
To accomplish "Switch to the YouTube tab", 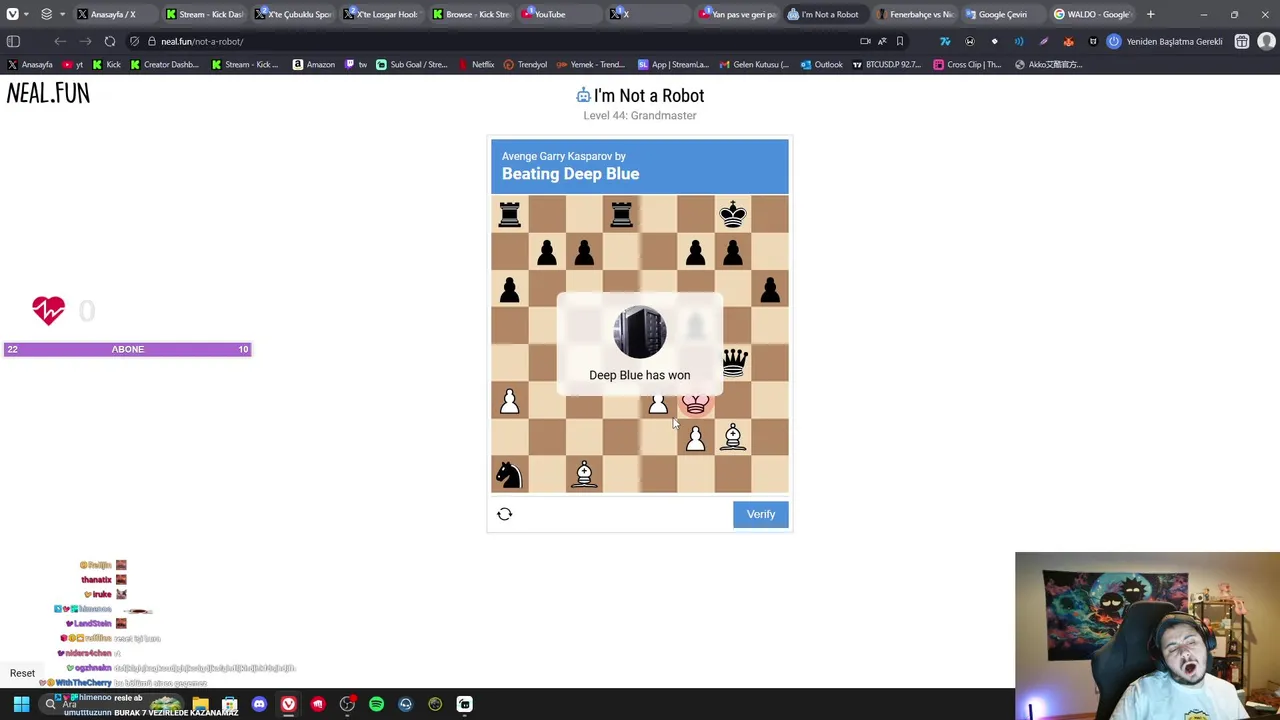I will 558,14.
